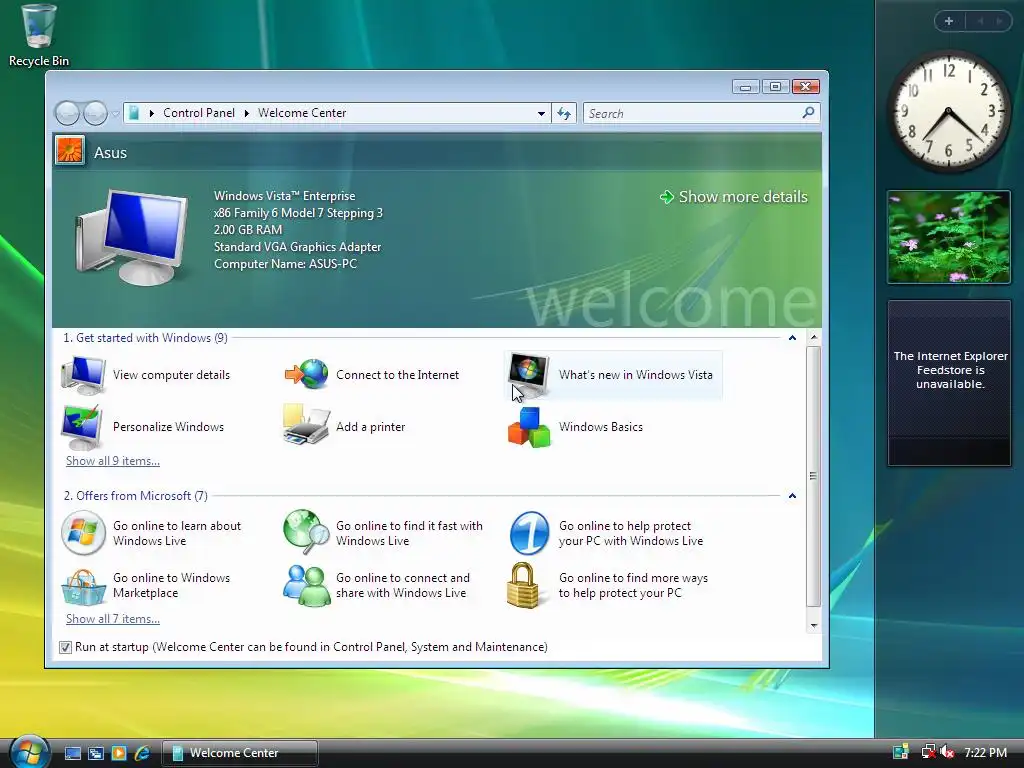
Task: Click the connect and share people icon
Action: point(306,585)
